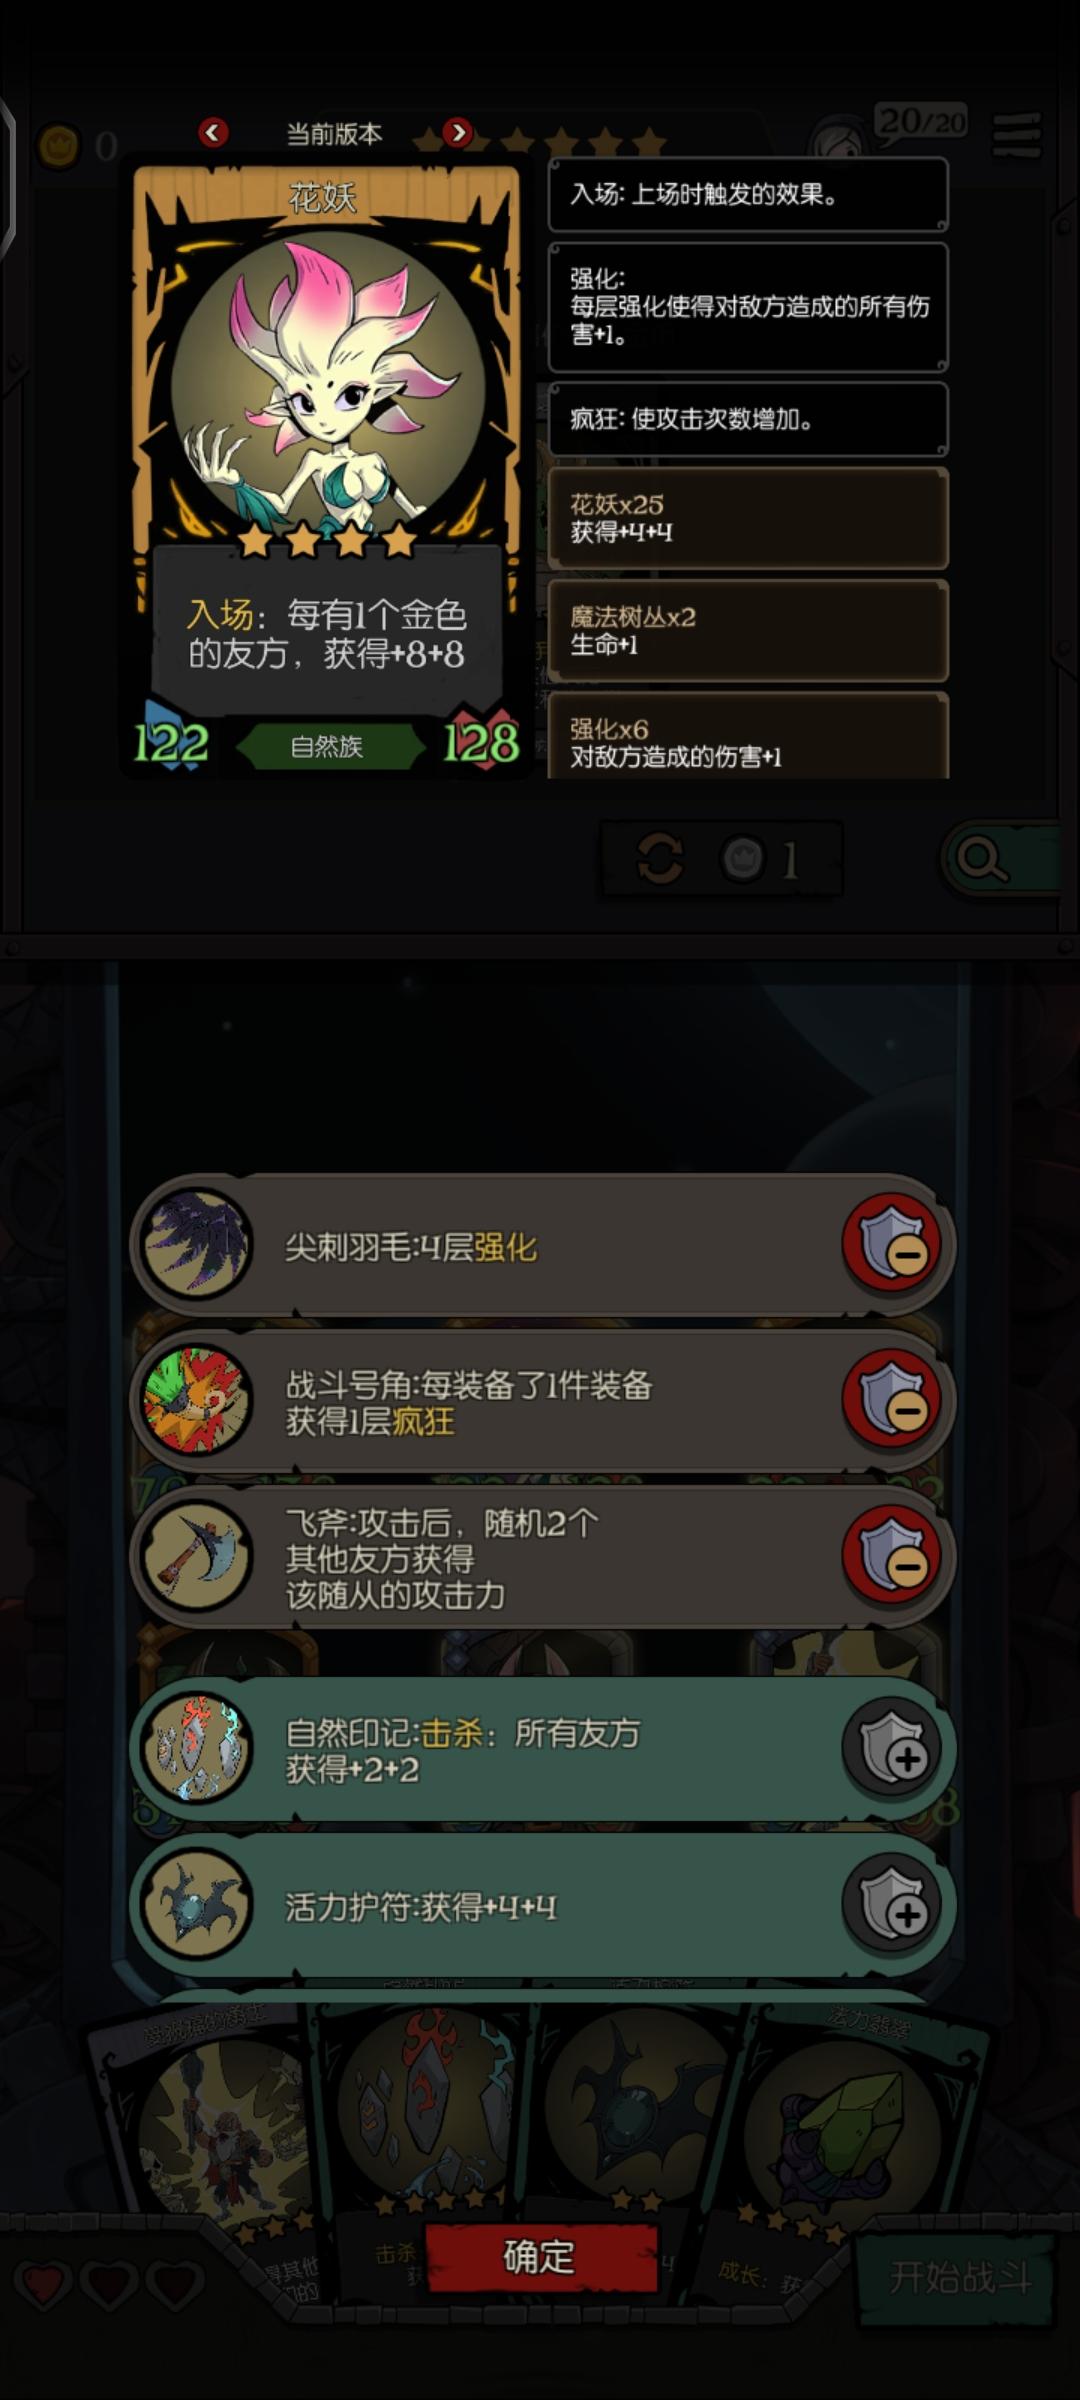Open the 魔法树丛x2 bonus entry
The height and width of the screenshot is (2400, 1080).
748,630
